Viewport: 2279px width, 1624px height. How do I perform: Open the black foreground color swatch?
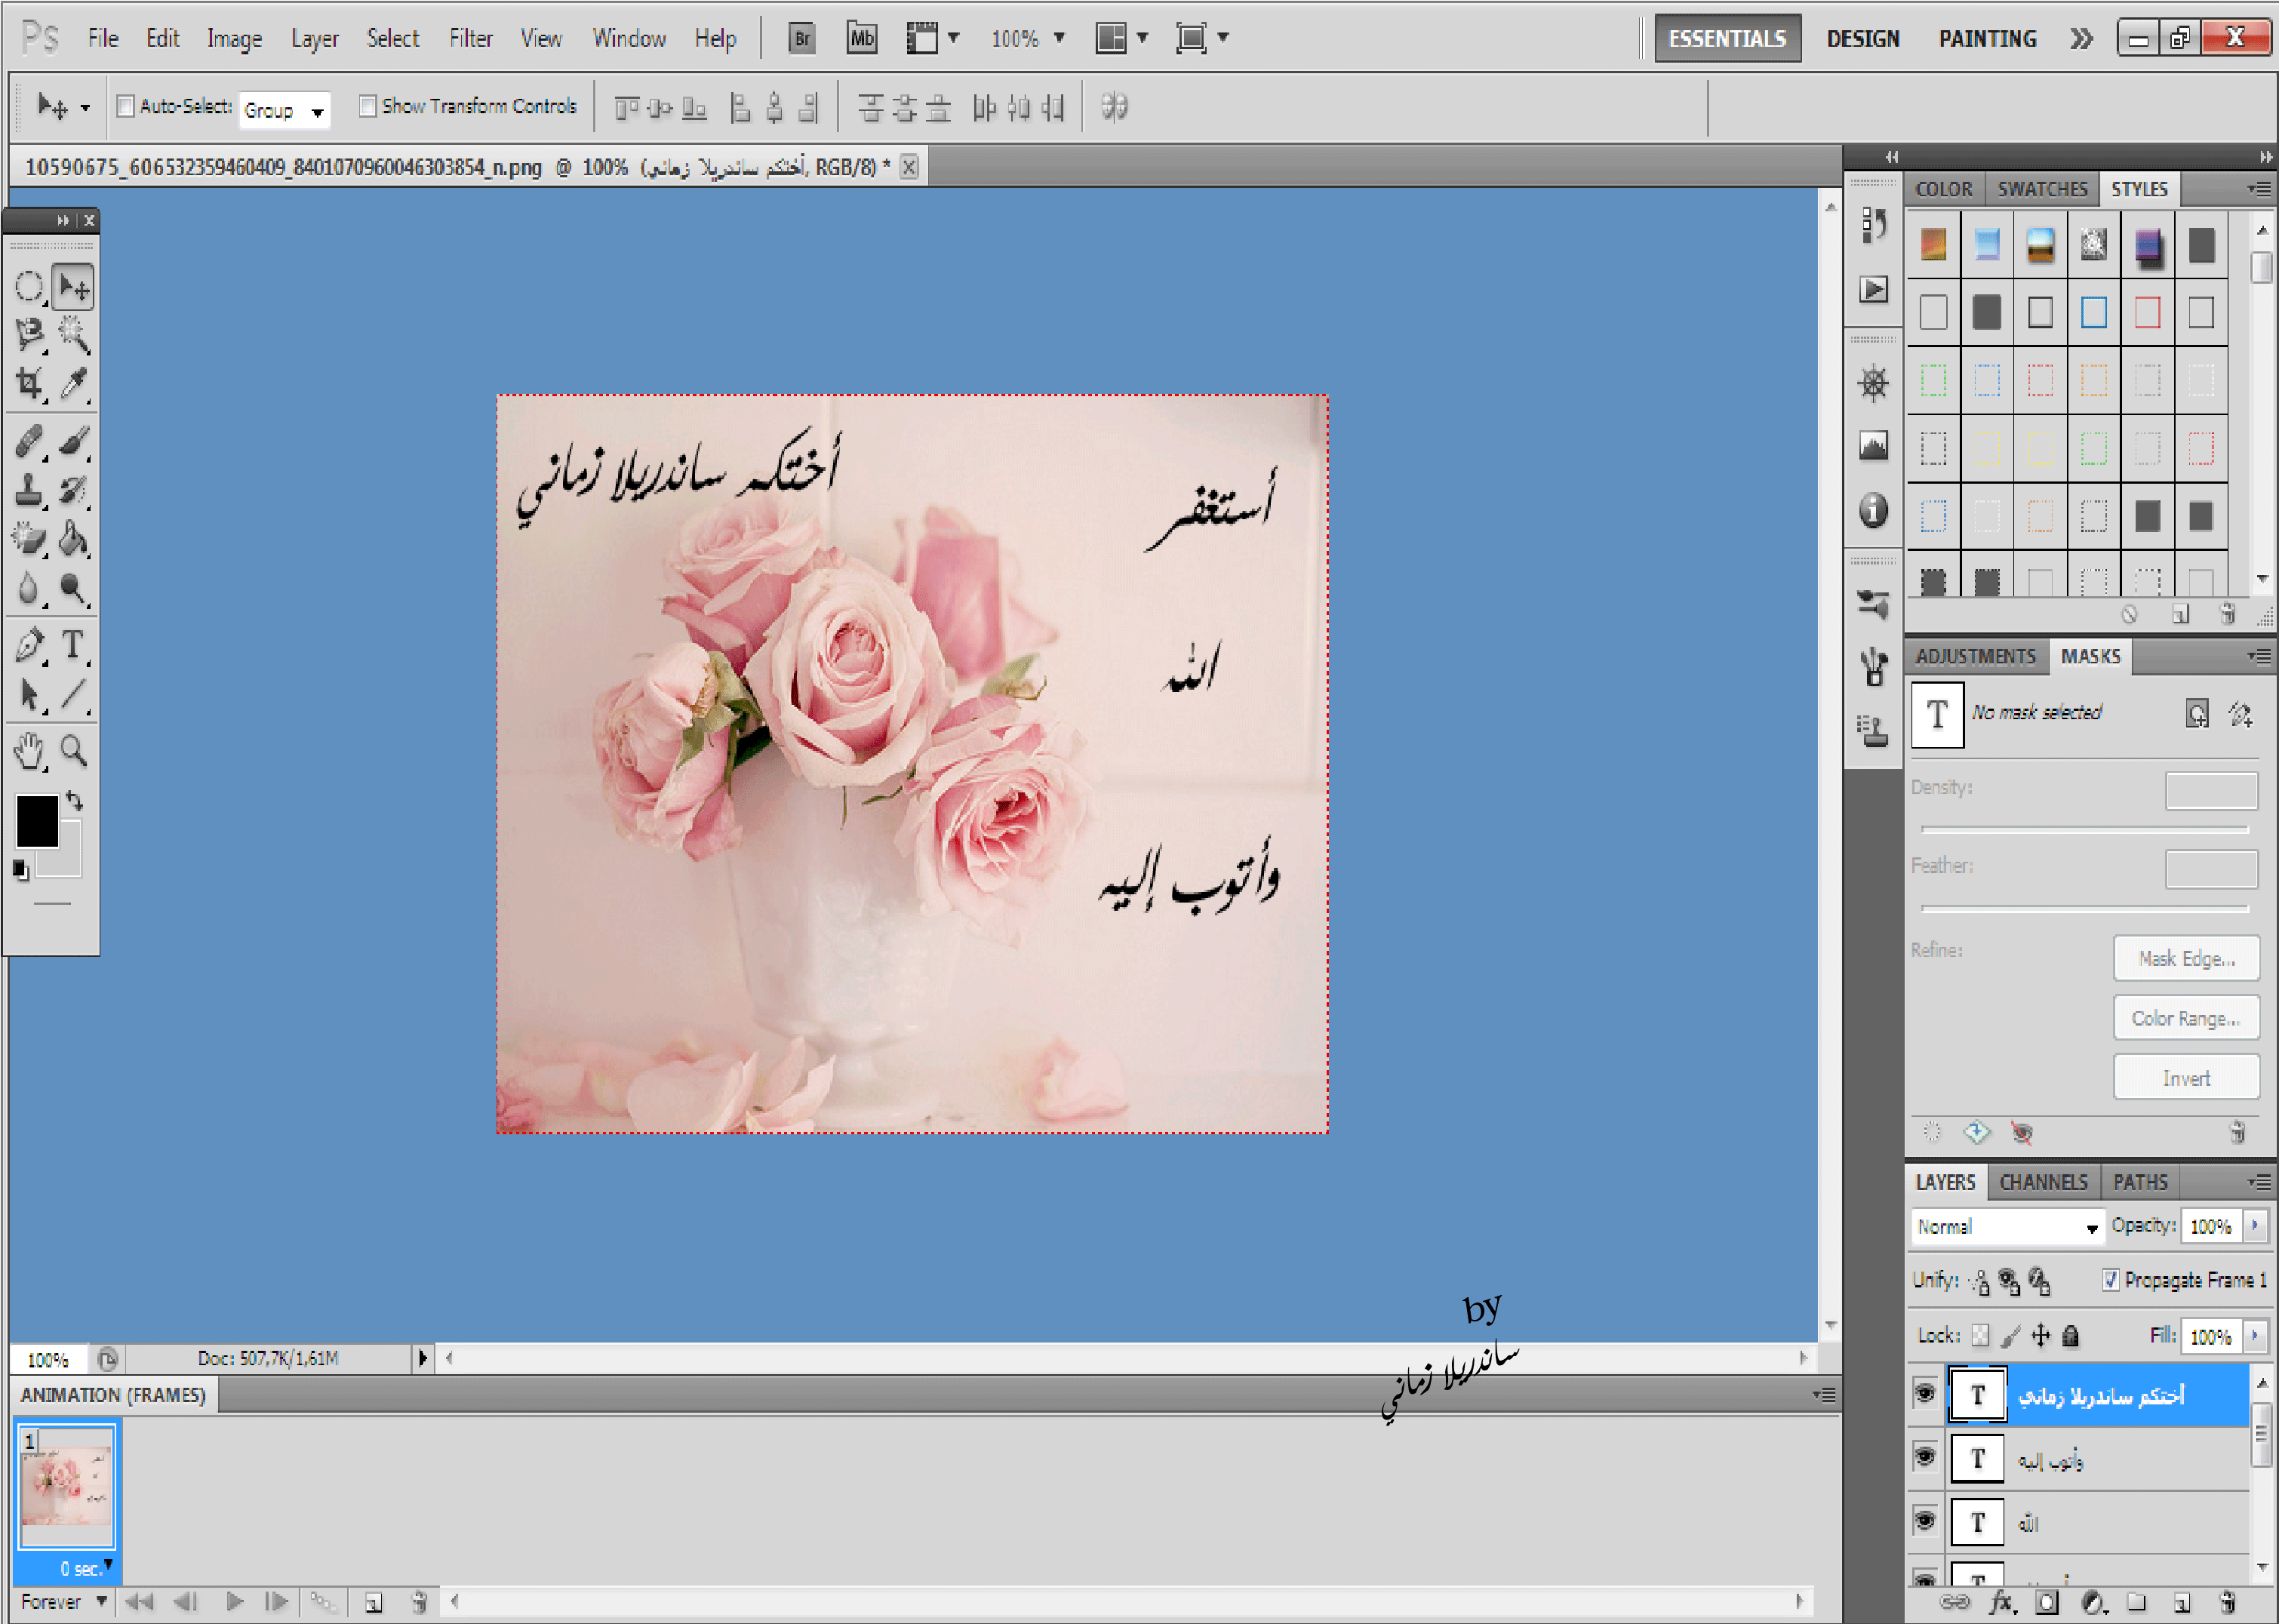(37, 822)
